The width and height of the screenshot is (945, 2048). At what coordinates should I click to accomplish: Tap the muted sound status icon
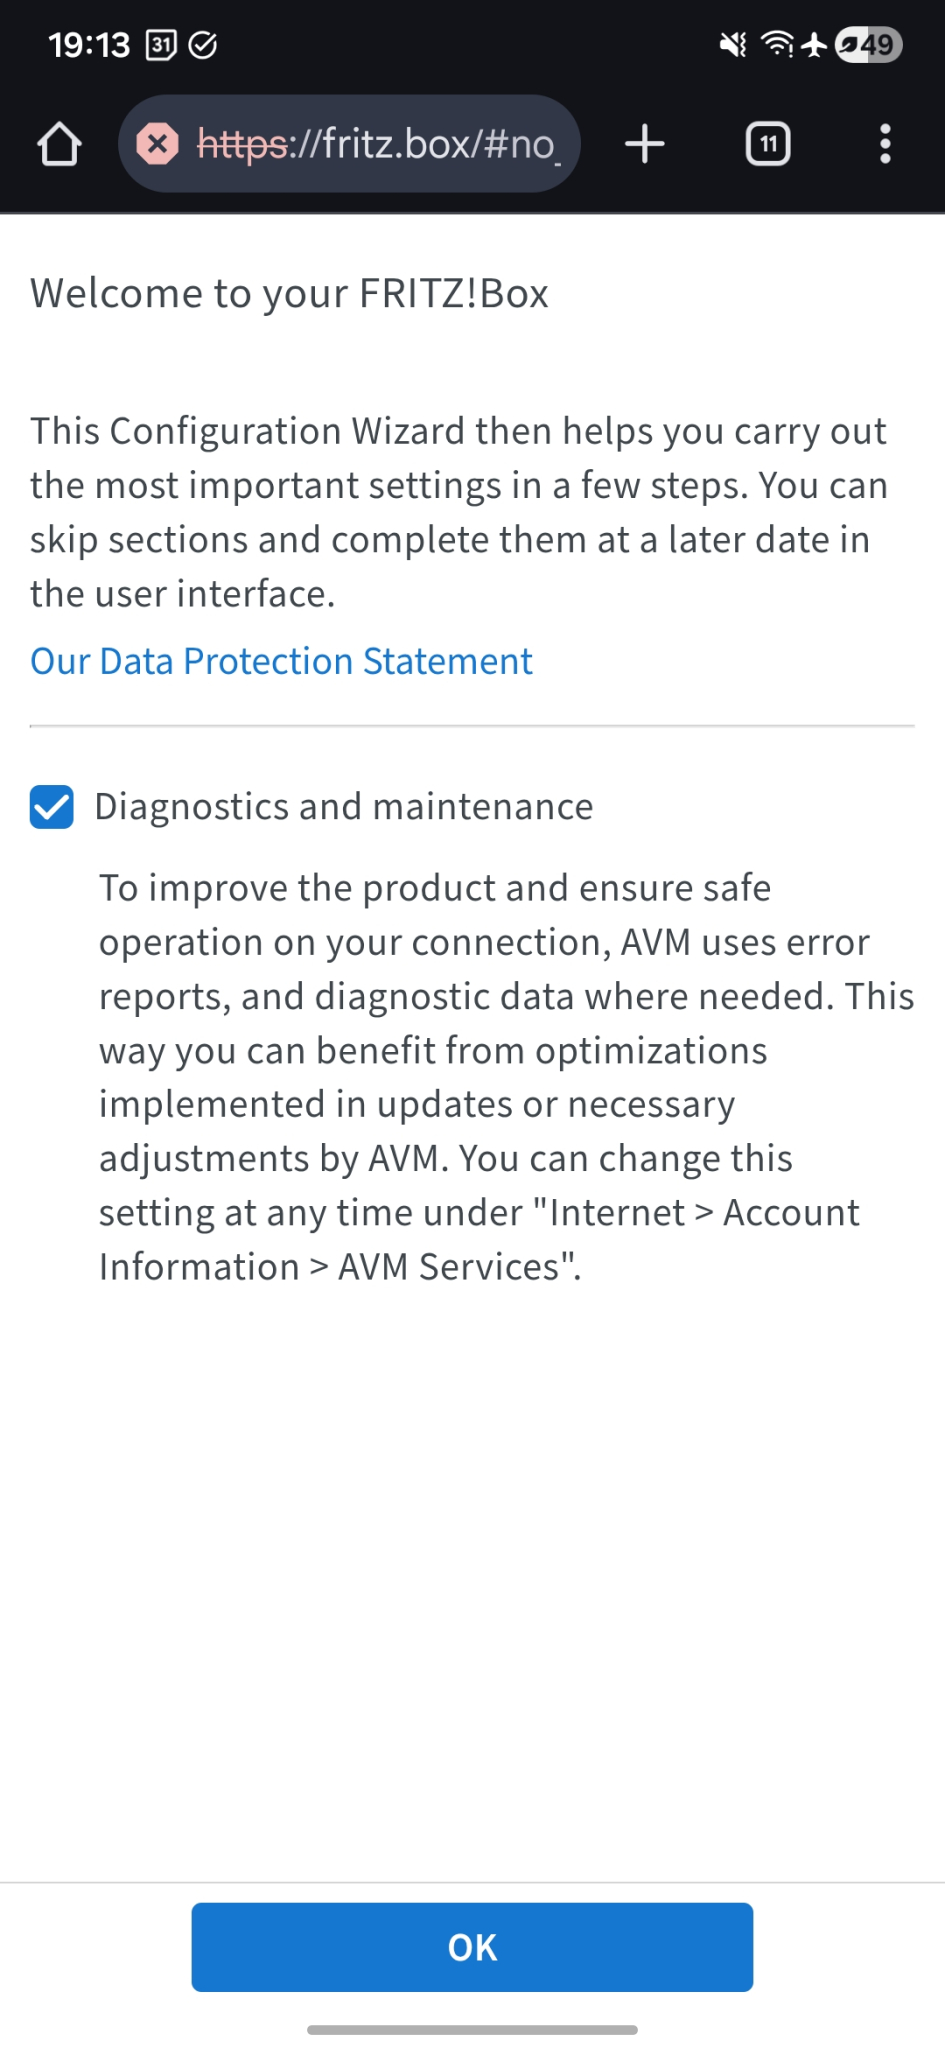click(x=733, y=45)
